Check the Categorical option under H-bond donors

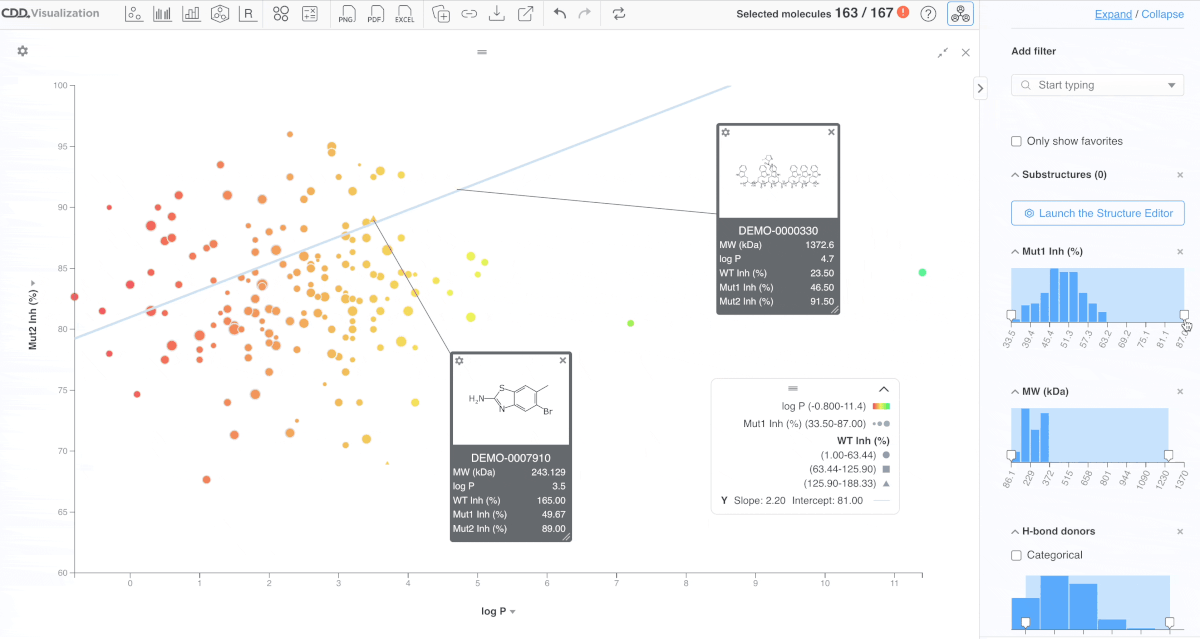click(x=1016, y=555)
